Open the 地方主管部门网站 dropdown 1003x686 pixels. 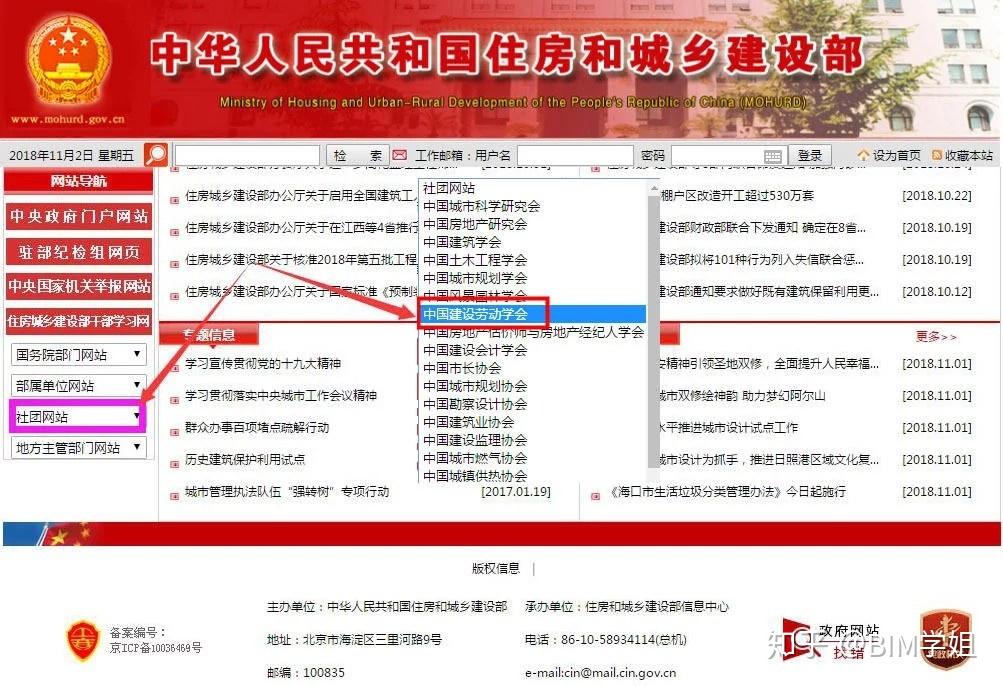(x=79, y=448)
